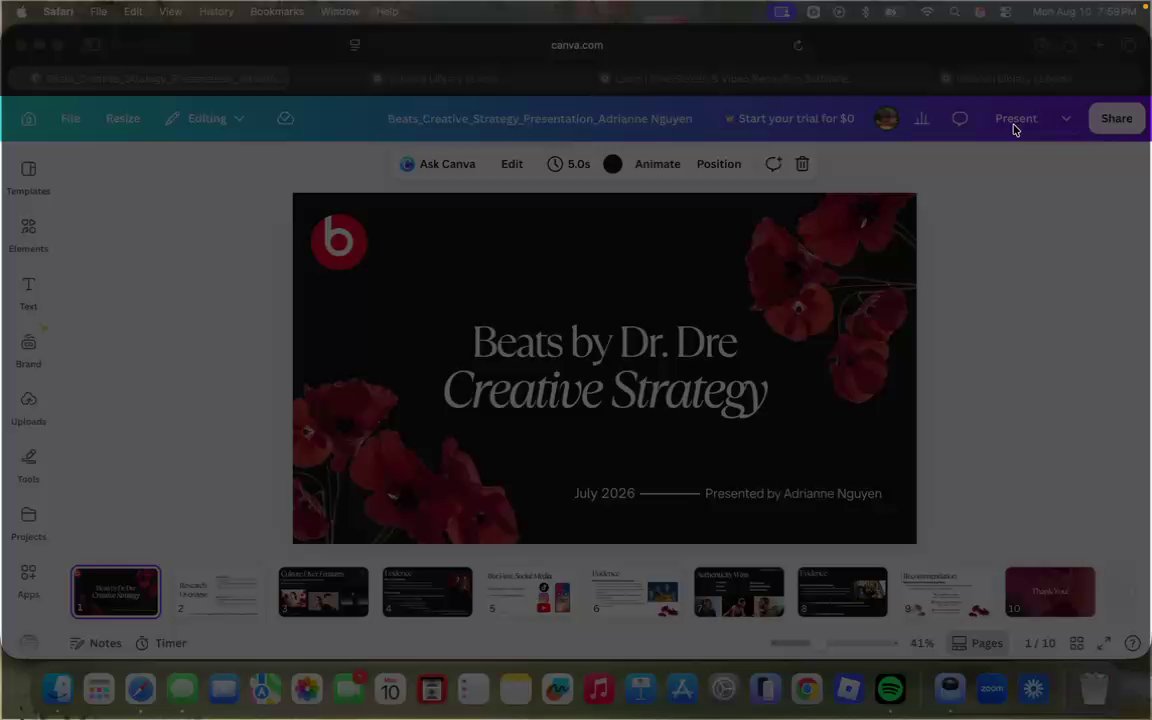Open the Canva File menu
Screen dimensions: 1152x720
tap(71, 118)
